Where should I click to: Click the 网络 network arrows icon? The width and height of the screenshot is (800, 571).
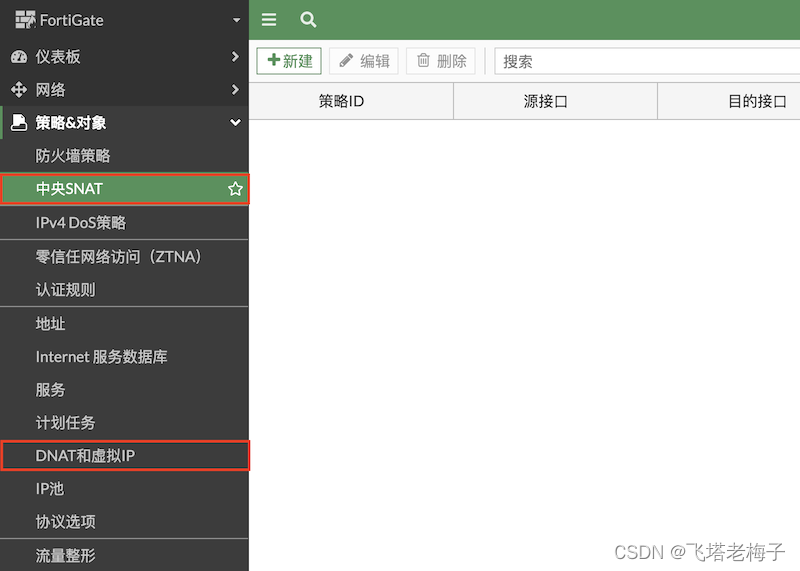(19, 90)
